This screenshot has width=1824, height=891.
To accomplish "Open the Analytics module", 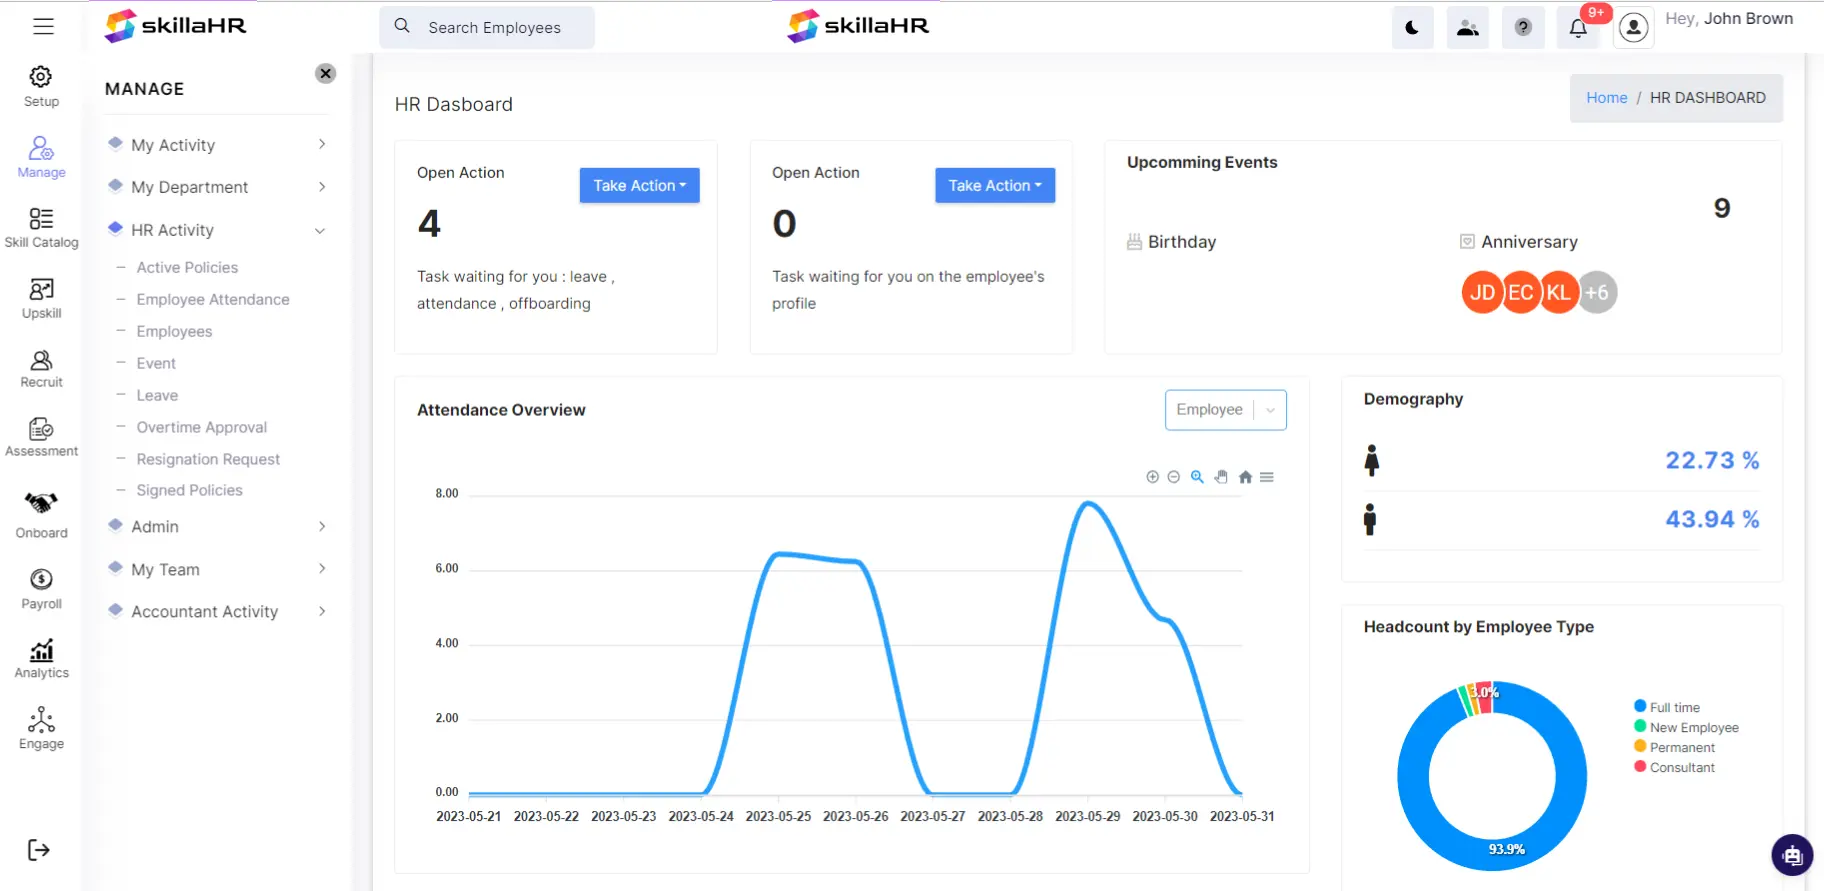I will 41,658.
